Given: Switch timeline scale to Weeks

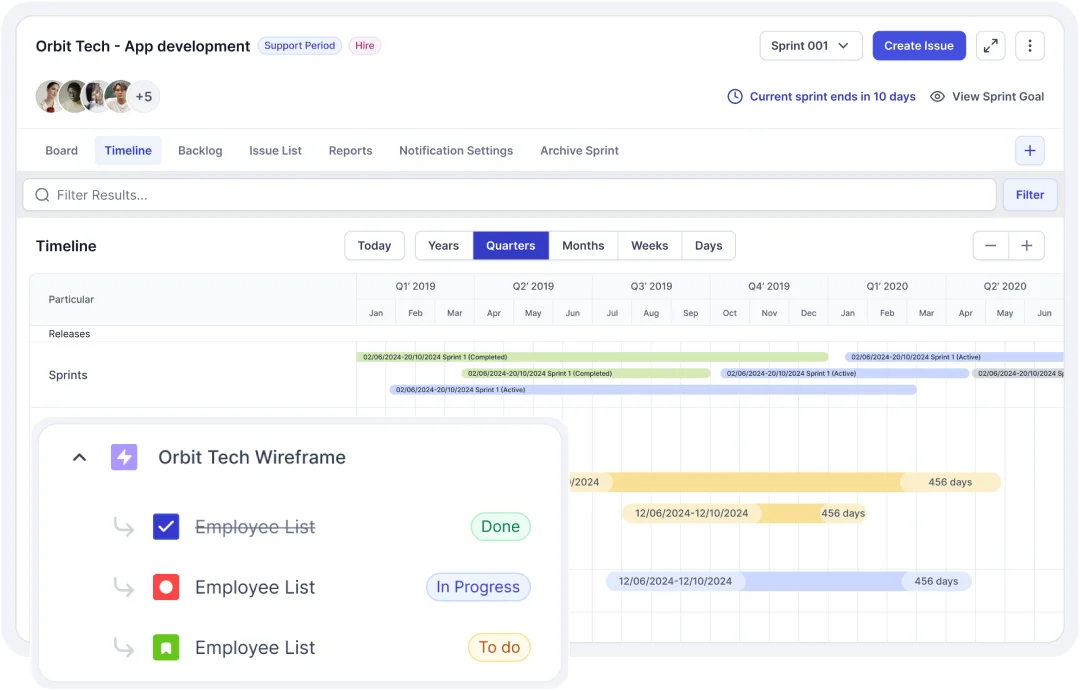Looking at the screenshot, I should (649, 246).
